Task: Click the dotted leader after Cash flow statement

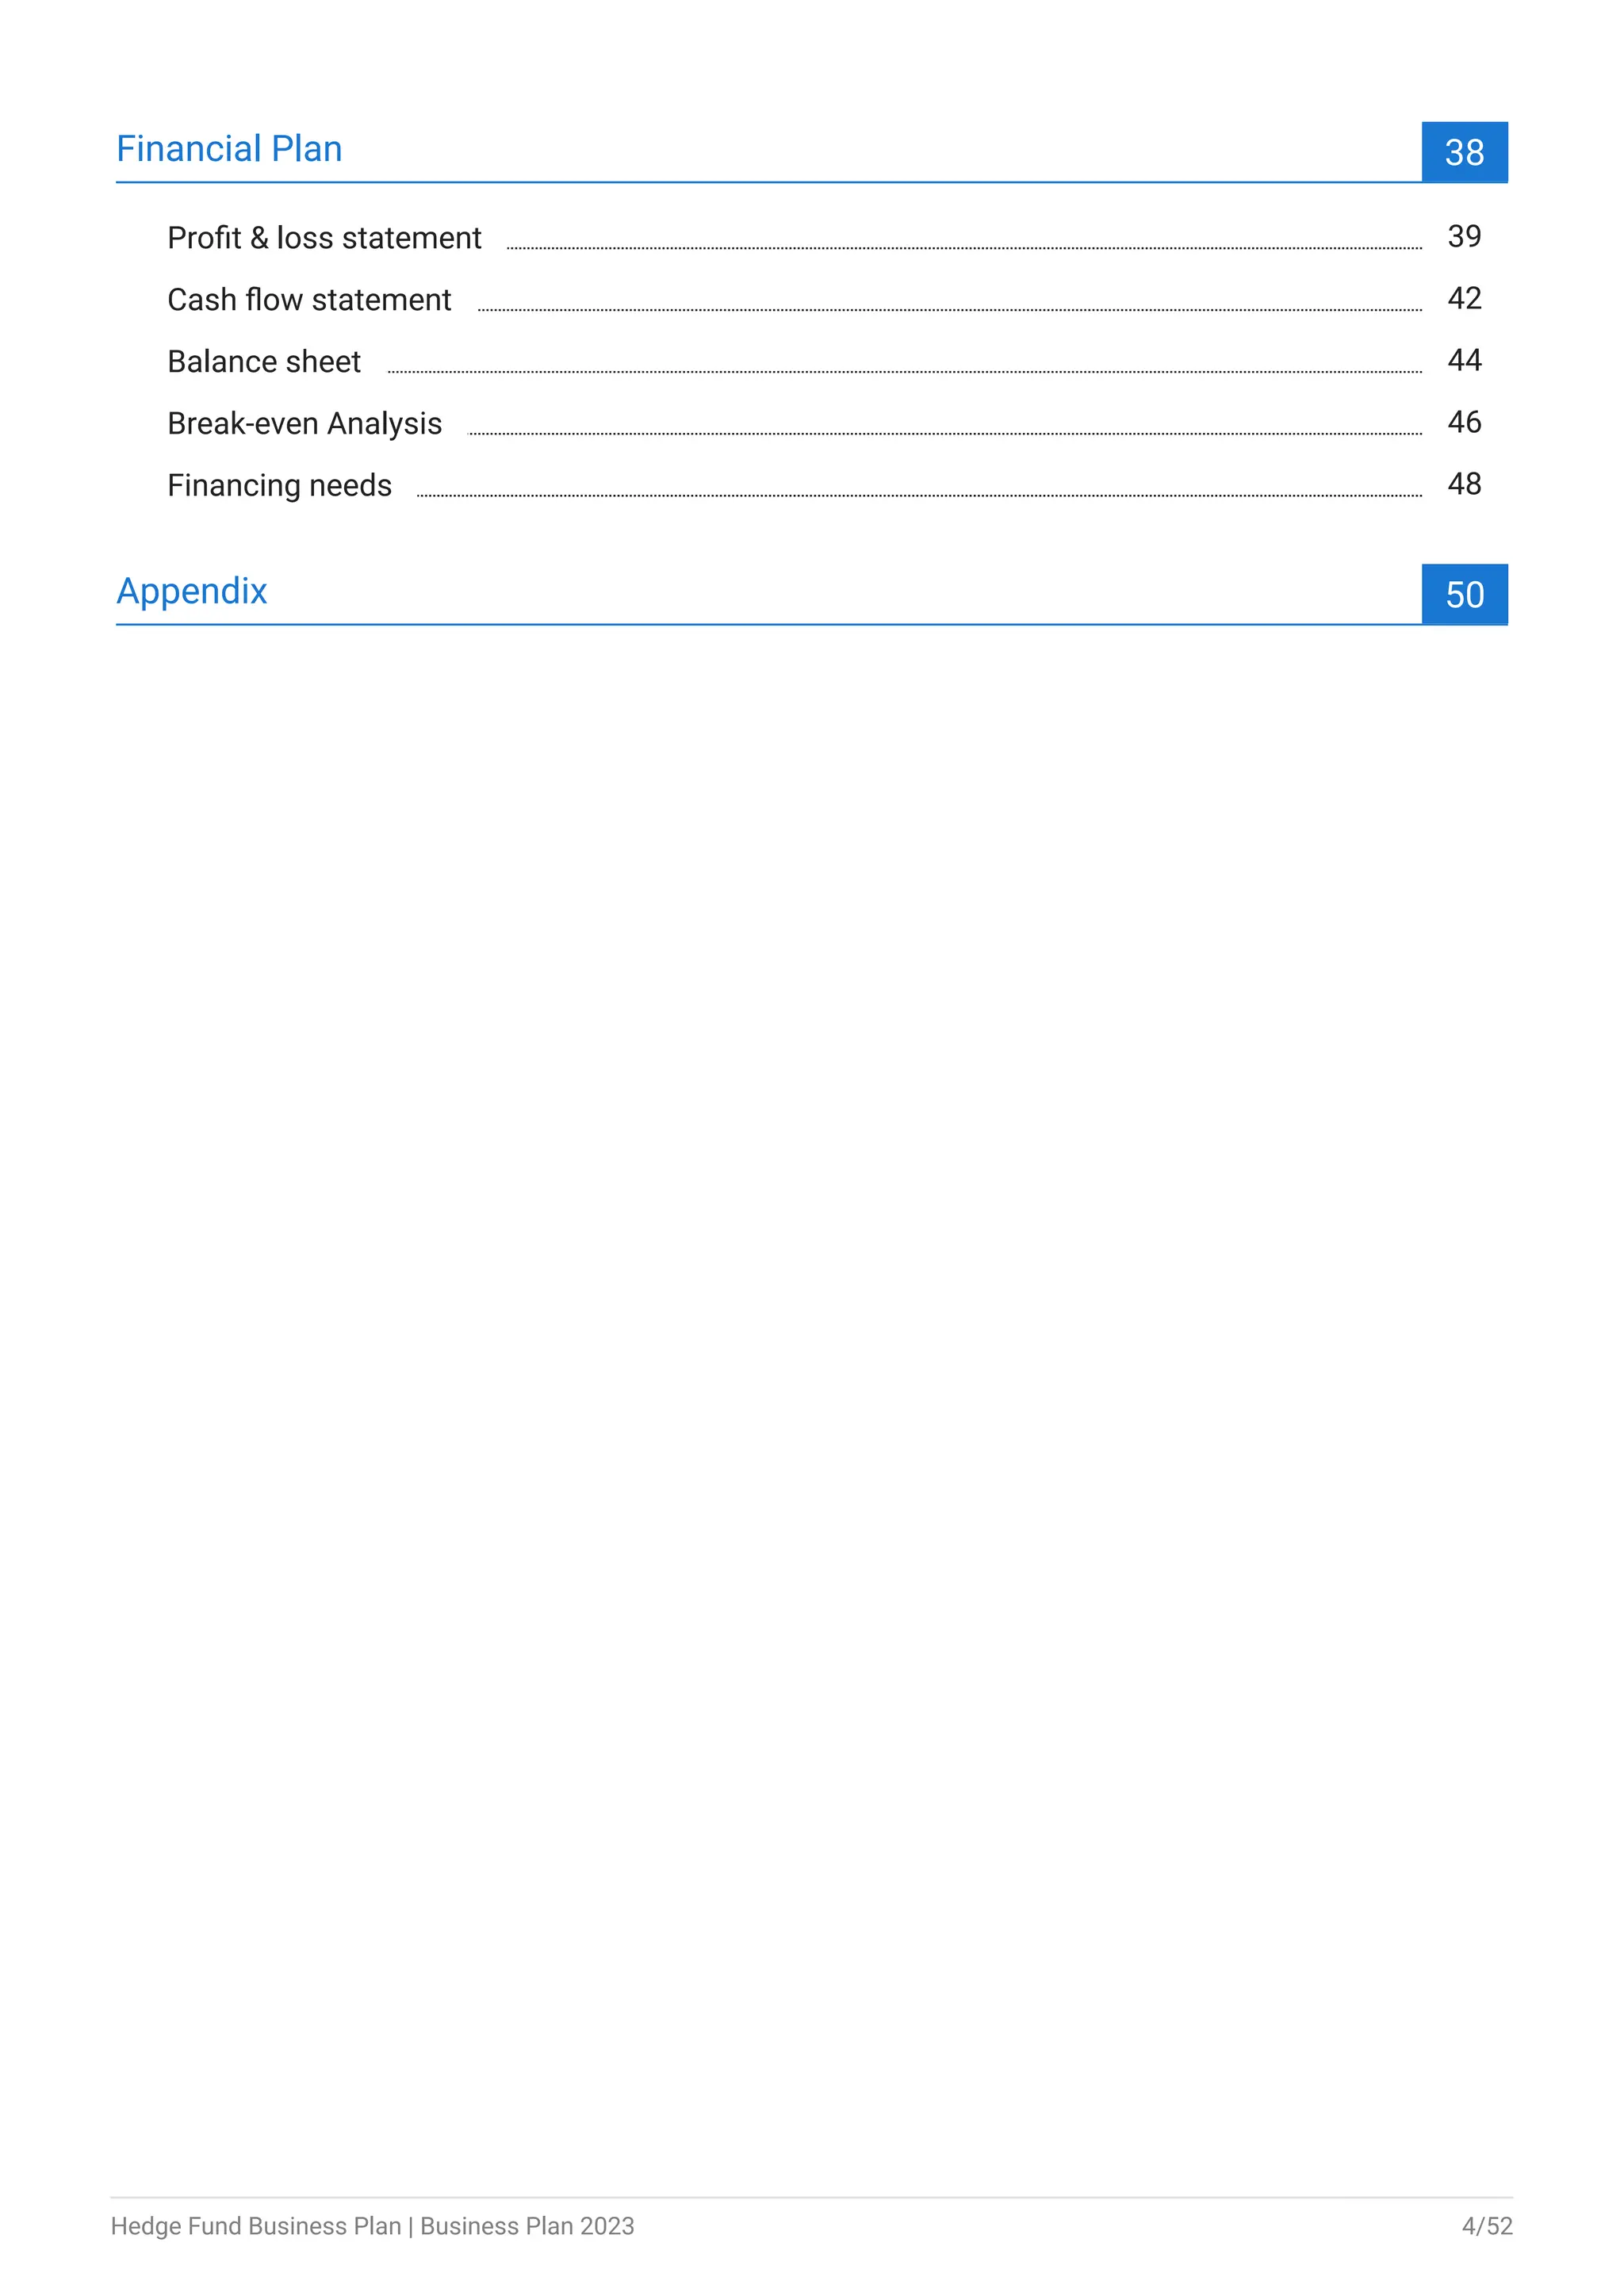Action: 950,310
